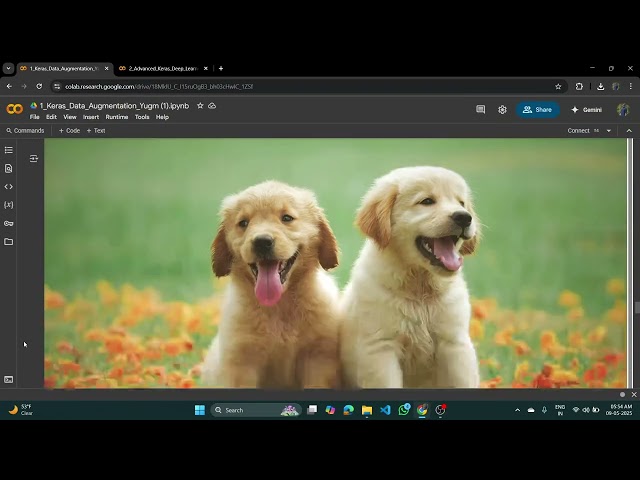Open the Gemini button
Image resolution: width=640 pixels, height=480 pixels.
(x=587, y=110)
